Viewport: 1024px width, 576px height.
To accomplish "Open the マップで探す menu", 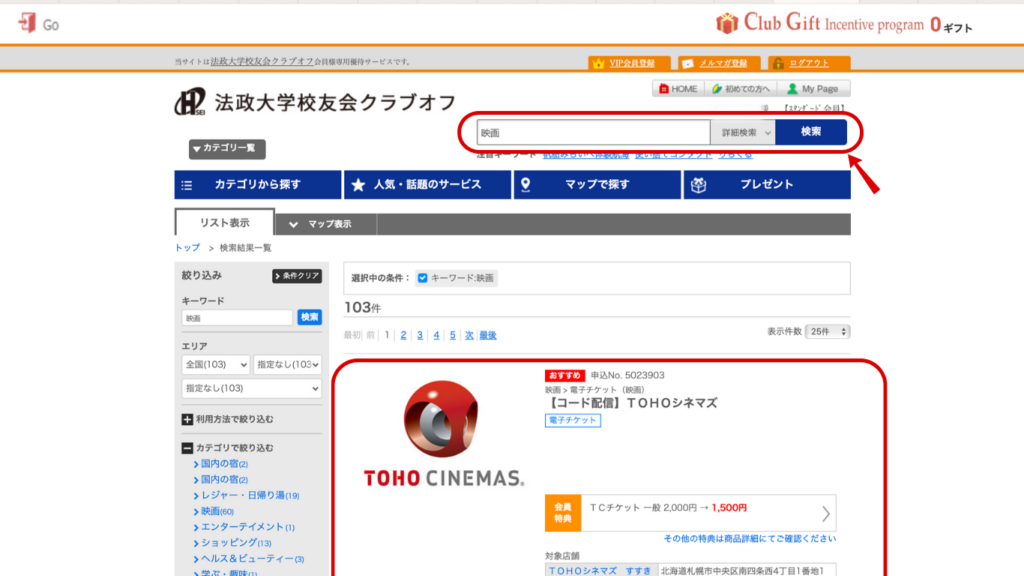I will (597, 185).
